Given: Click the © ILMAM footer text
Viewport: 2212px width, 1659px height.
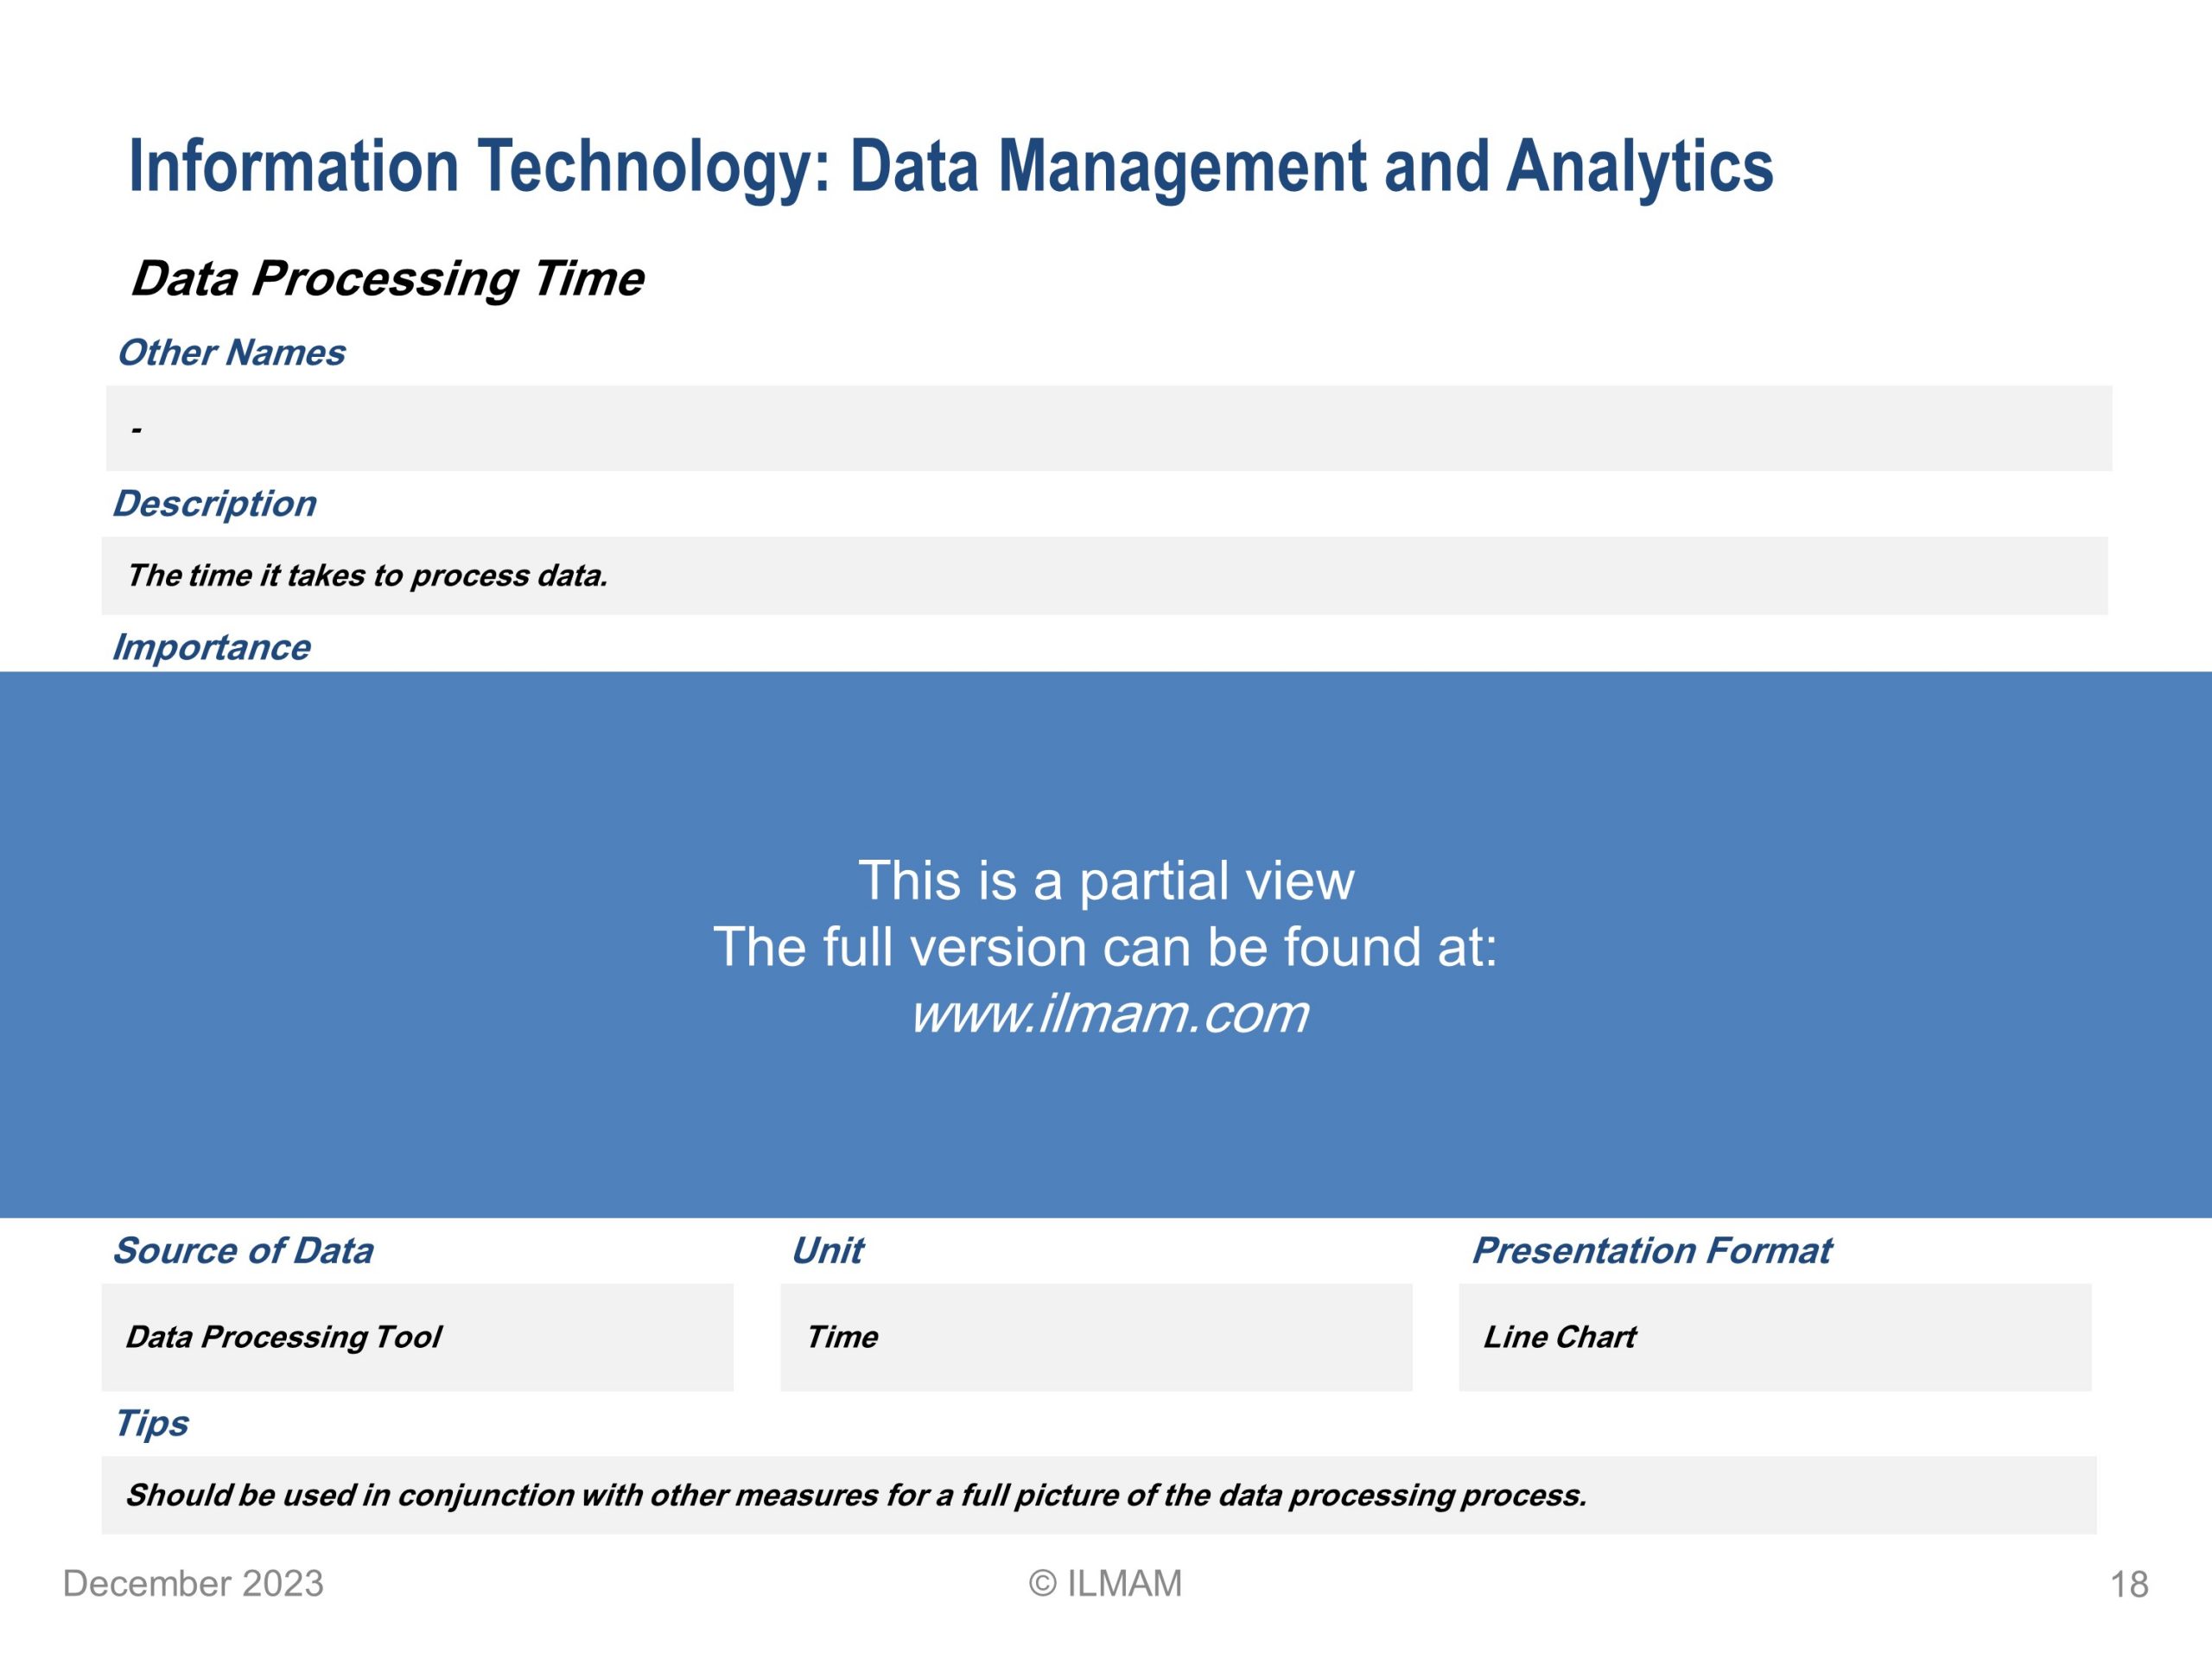Looking at the screenshot, I should pos(1105,1584).
